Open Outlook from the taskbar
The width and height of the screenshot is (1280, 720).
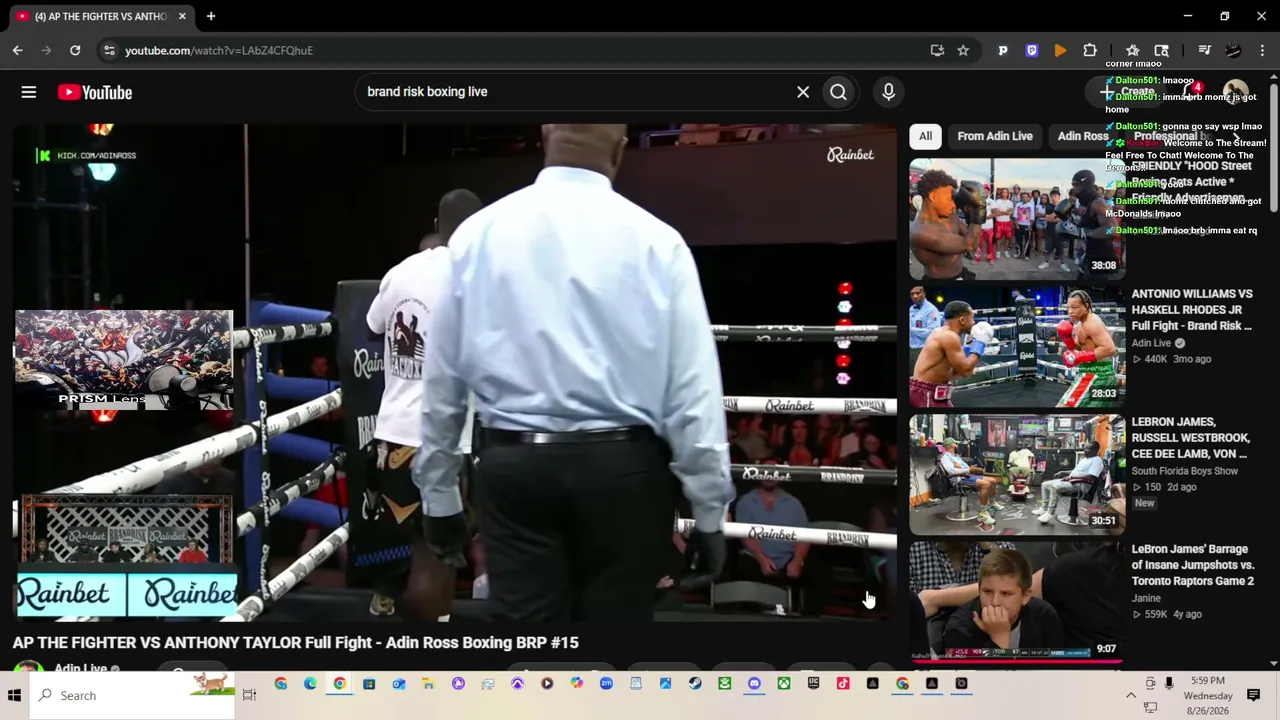point(399,684)
